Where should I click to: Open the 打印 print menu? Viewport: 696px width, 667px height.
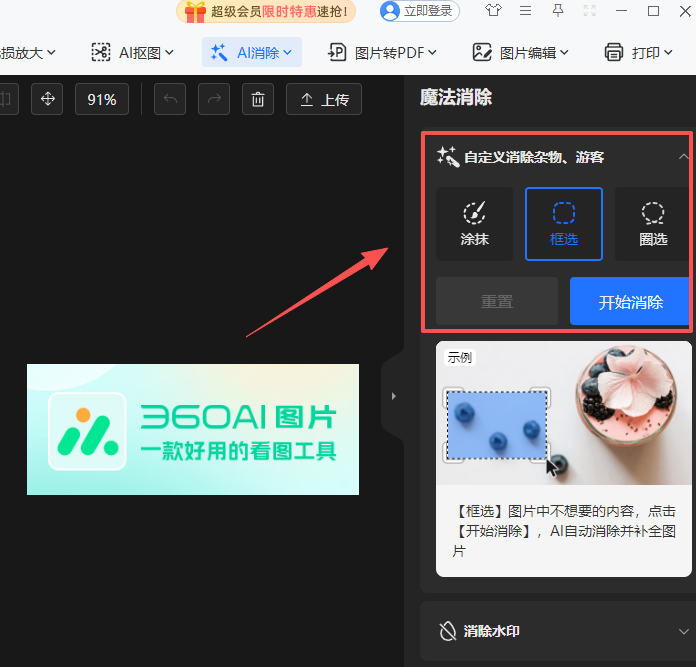pyautogui.click(x=638, y=52)
